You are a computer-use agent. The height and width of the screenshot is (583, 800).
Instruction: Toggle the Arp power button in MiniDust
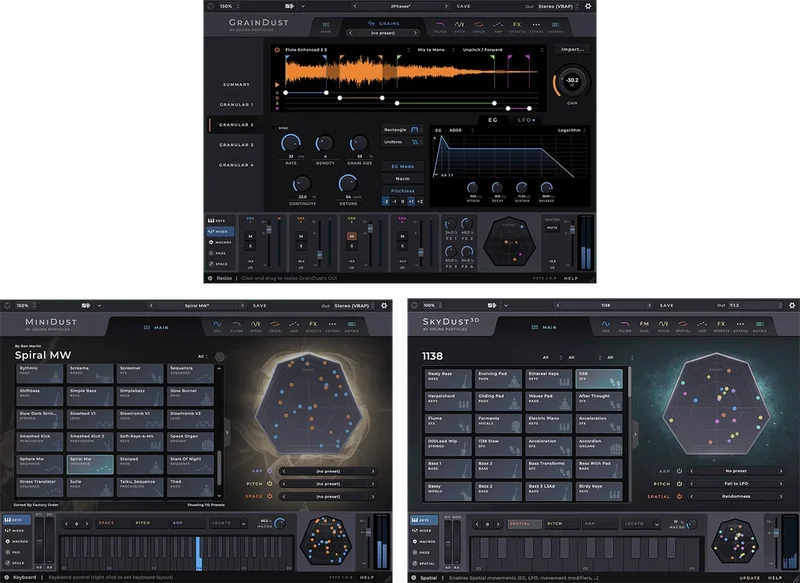pos(270,471)
